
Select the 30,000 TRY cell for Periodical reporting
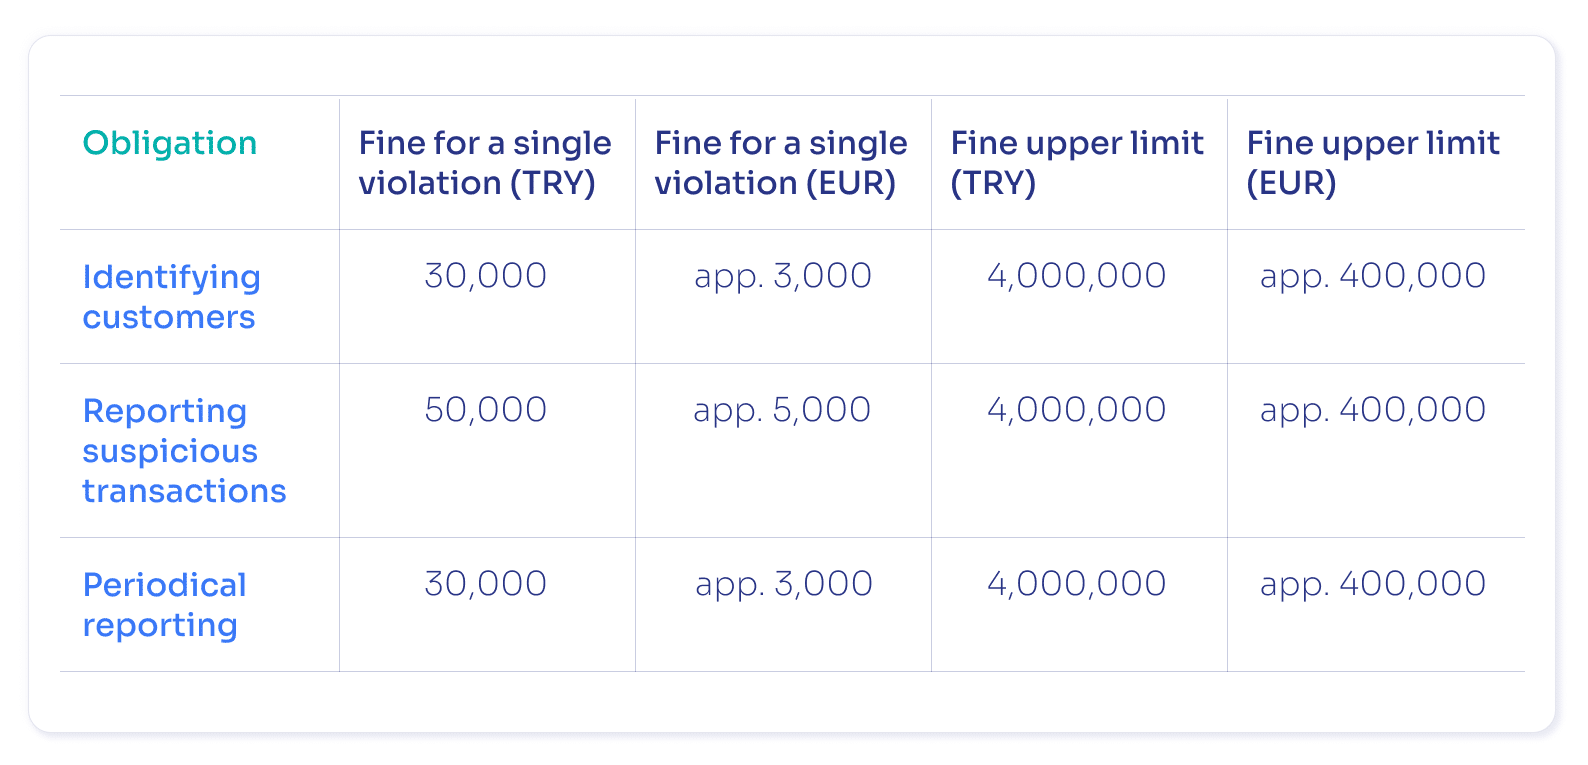486,584
